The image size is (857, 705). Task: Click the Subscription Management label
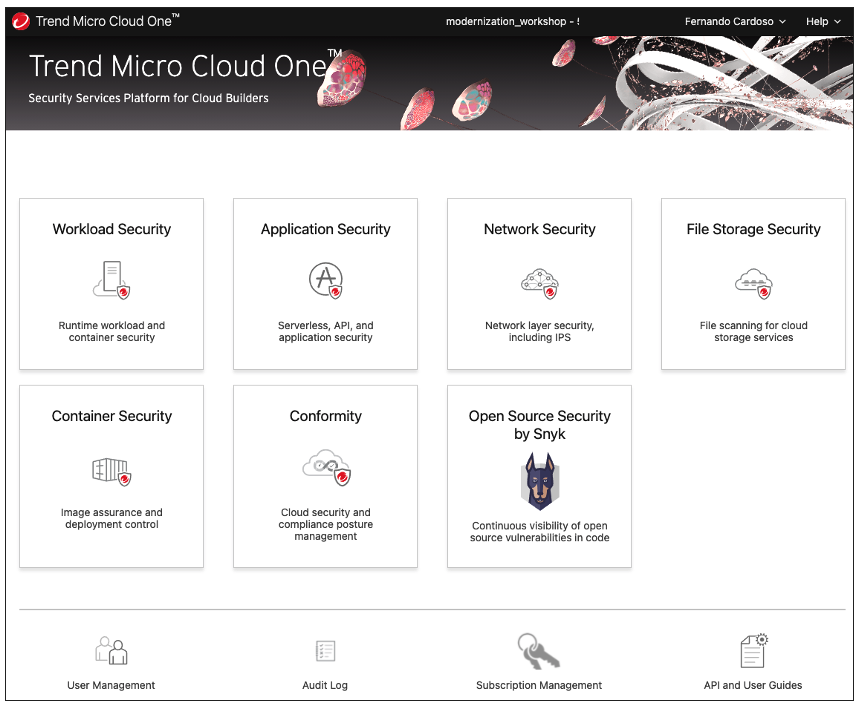point(539,685)
